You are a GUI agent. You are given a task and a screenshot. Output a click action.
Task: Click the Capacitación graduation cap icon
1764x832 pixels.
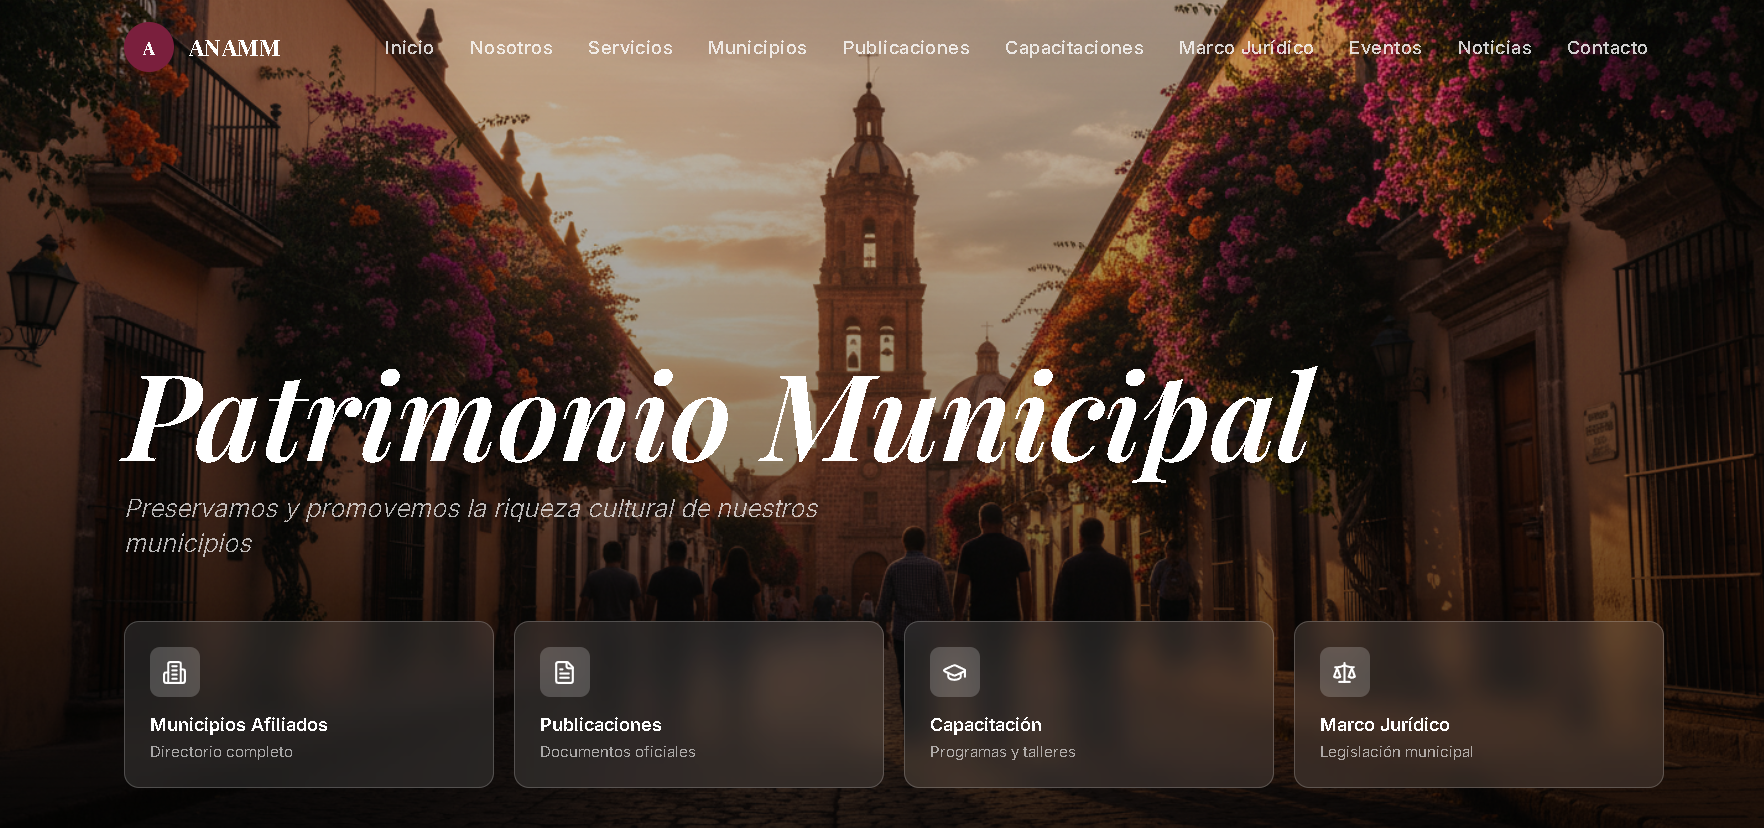[x=955, y=672]
